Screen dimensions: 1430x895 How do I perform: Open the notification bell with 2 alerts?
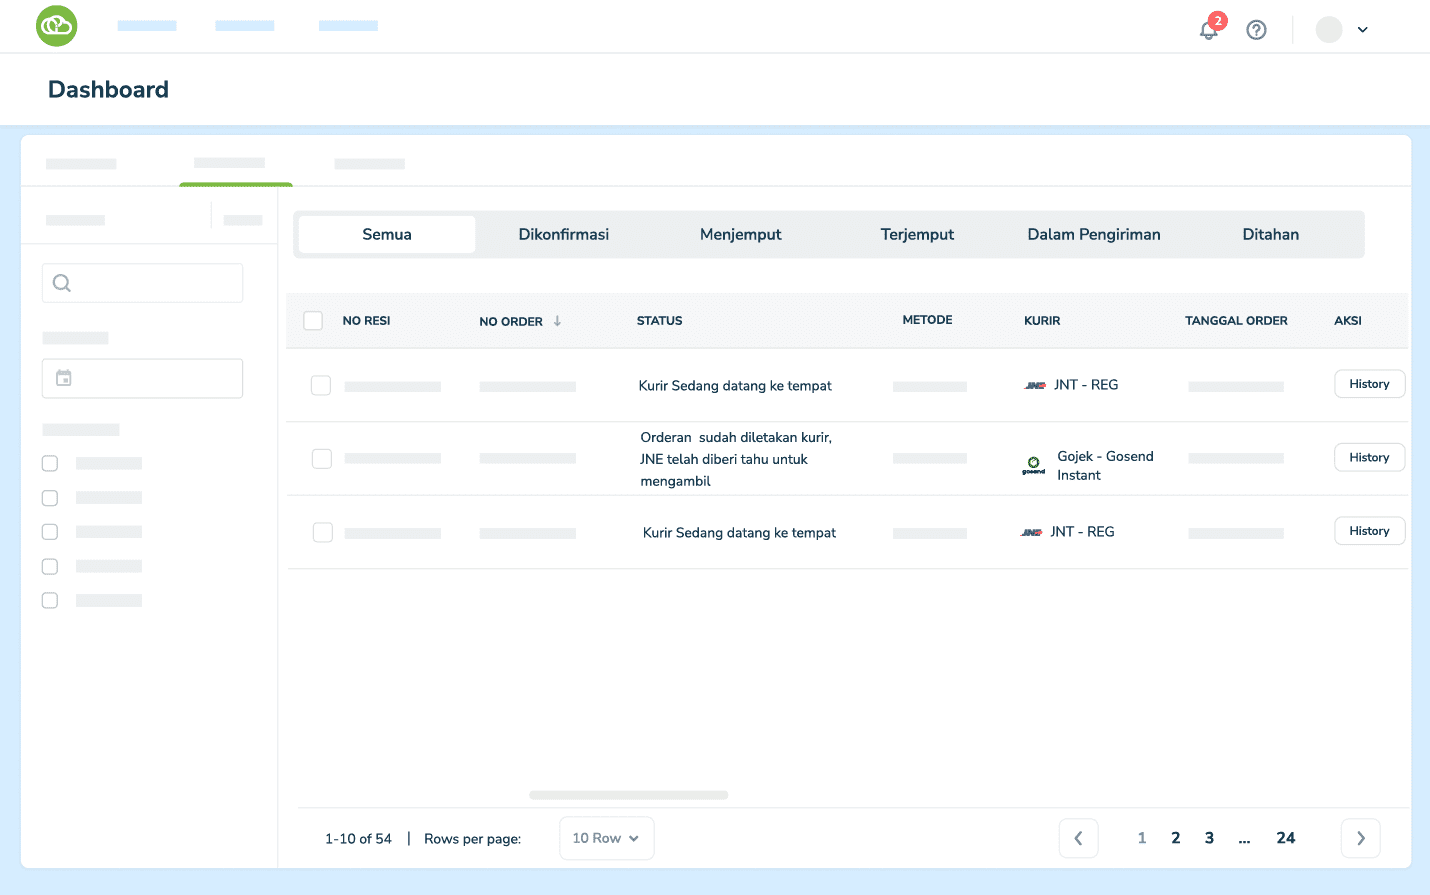click(1208, 30)
